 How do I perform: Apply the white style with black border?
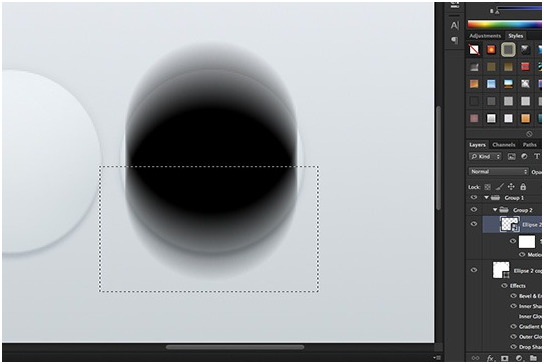(491, 118)
